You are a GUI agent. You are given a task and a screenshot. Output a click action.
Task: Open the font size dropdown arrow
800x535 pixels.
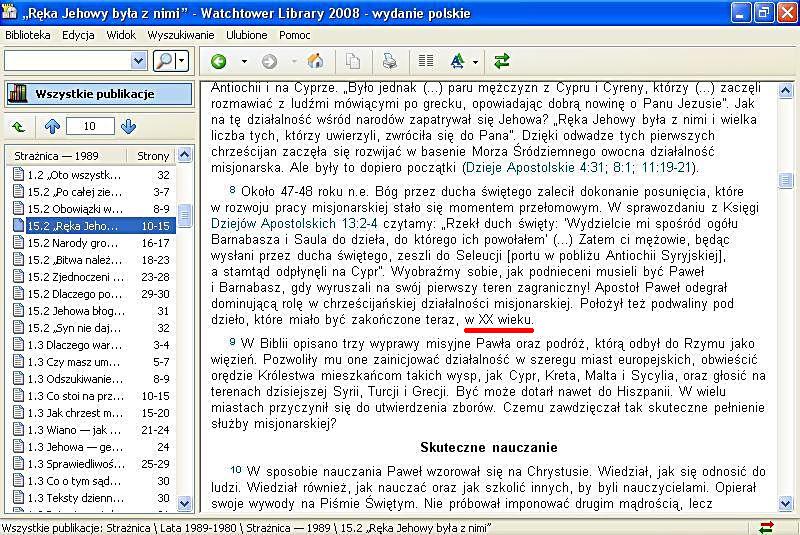(475, 61)
